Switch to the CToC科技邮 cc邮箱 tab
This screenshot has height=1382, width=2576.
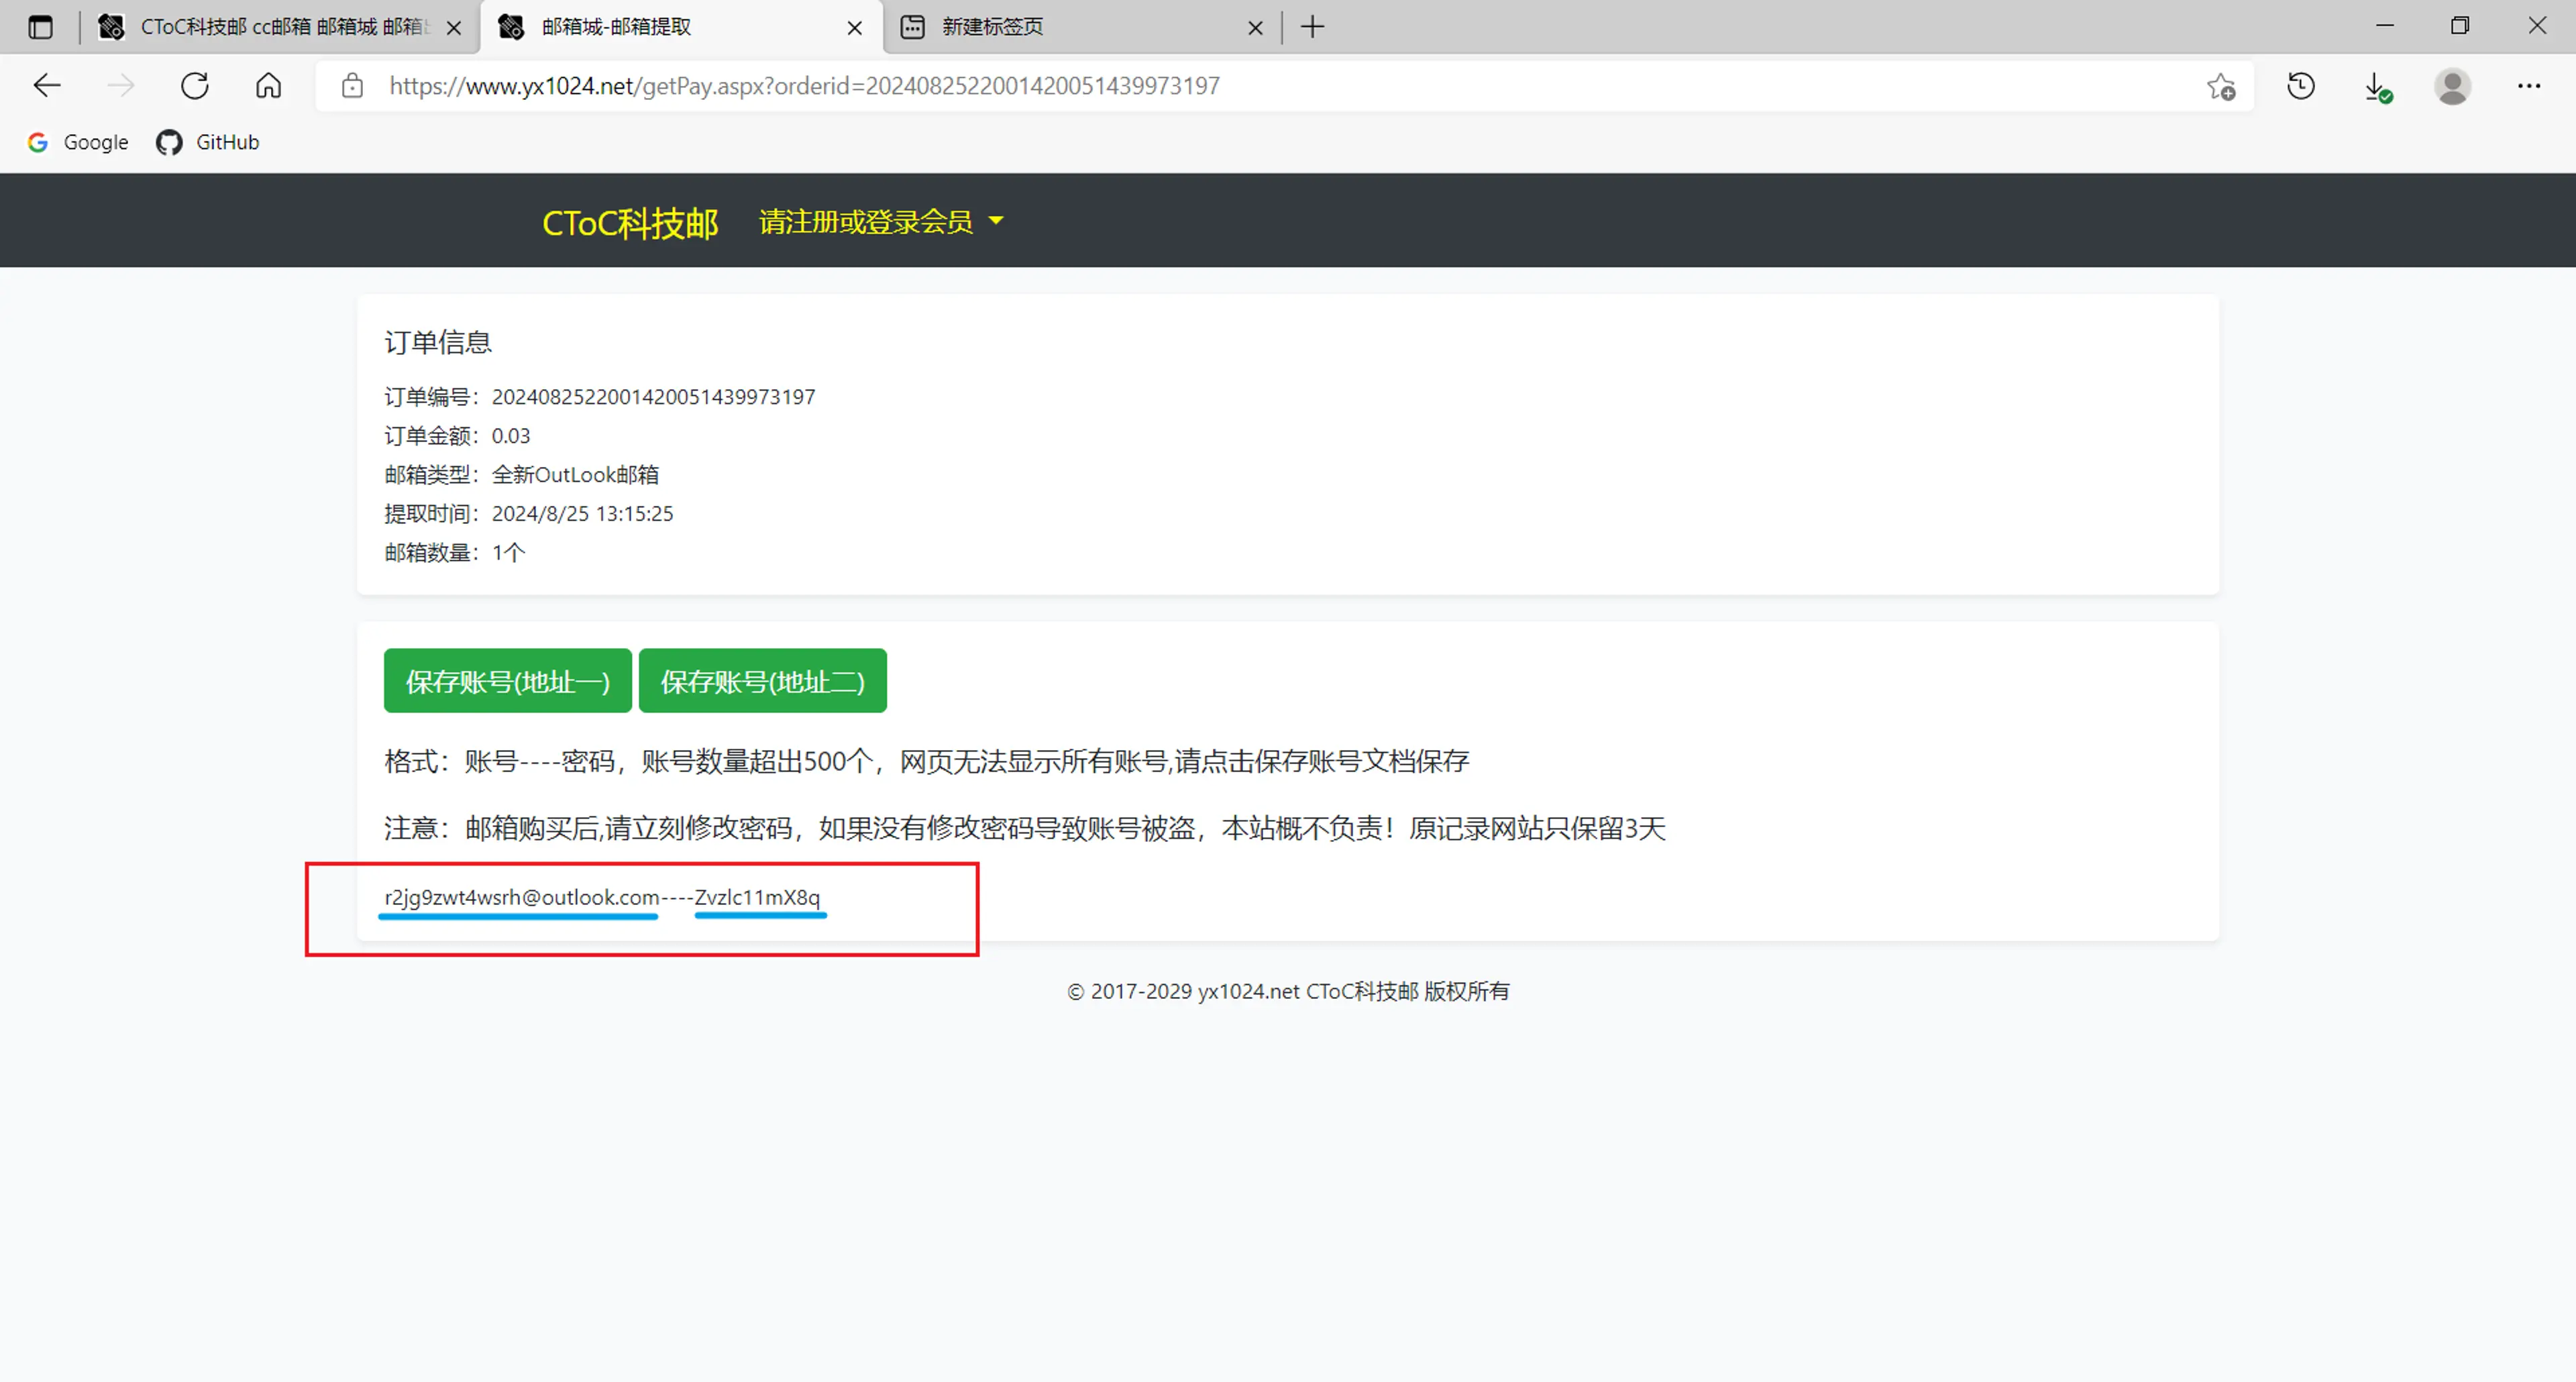pos(270,27)
